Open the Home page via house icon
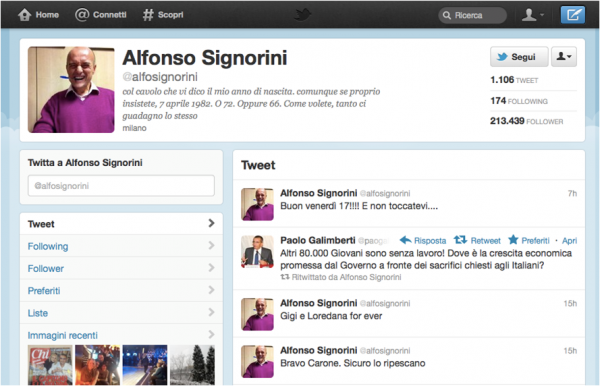The image size is (600, 386). tap(24, 15)
